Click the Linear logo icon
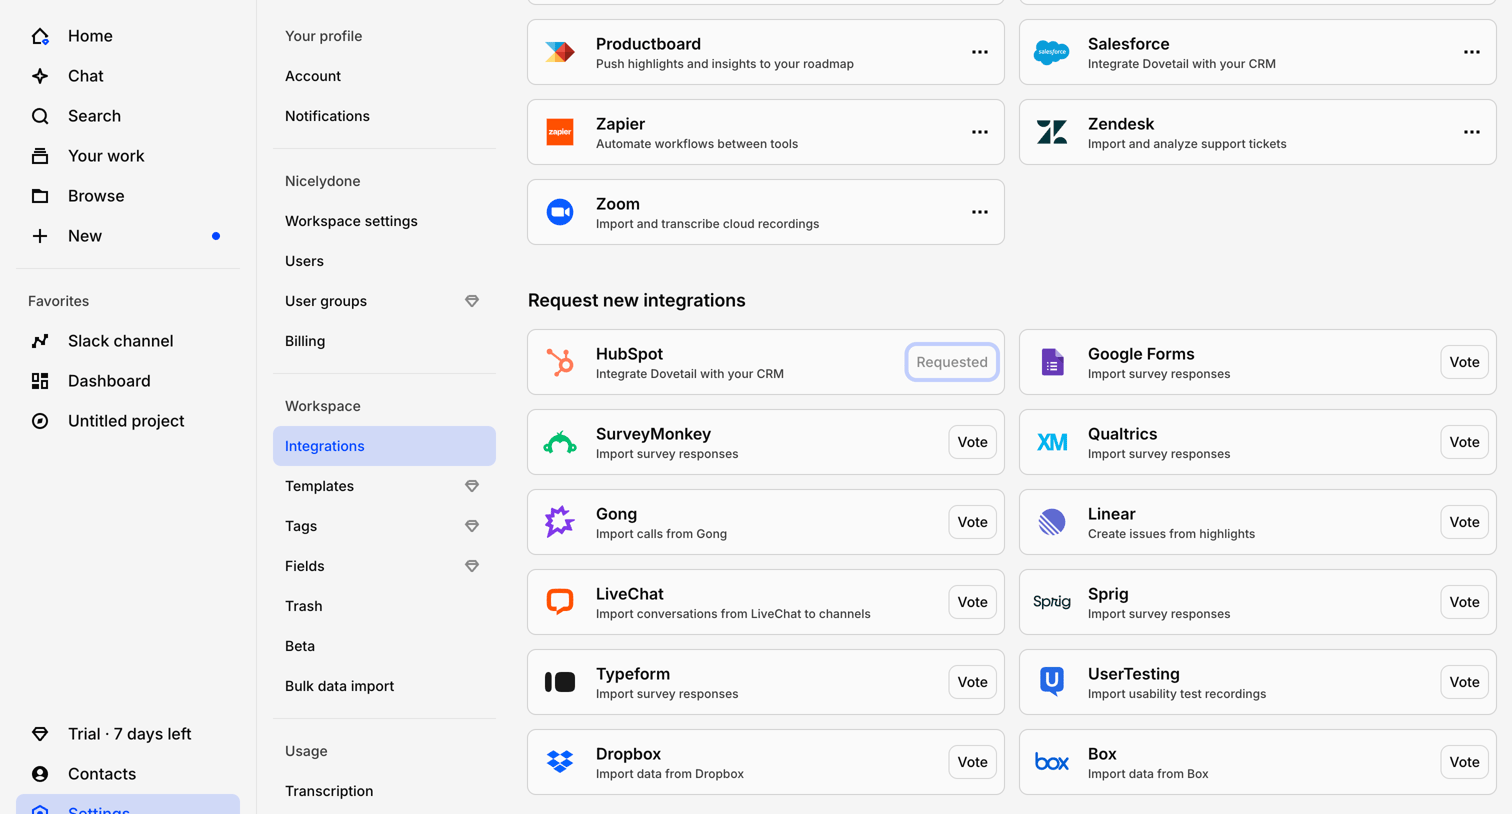Image resolution: width=1512 pixels, height=814 pixels. tap(1052, 522)
